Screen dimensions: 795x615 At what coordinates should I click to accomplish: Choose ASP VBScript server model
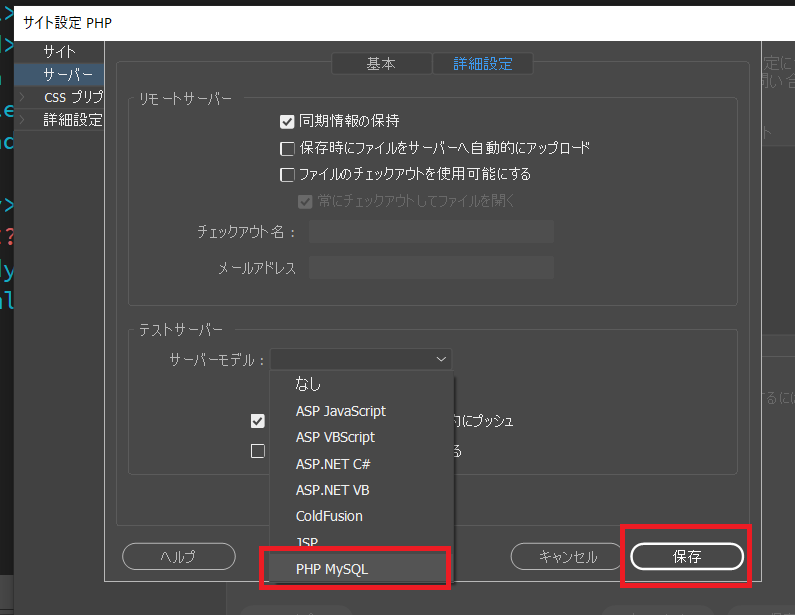335,437
